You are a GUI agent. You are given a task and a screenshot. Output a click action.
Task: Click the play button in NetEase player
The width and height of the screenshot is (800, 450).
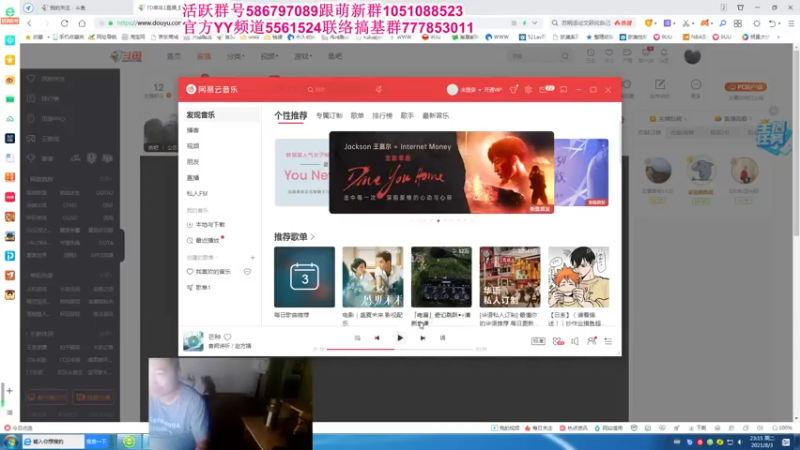pos(400,338)
